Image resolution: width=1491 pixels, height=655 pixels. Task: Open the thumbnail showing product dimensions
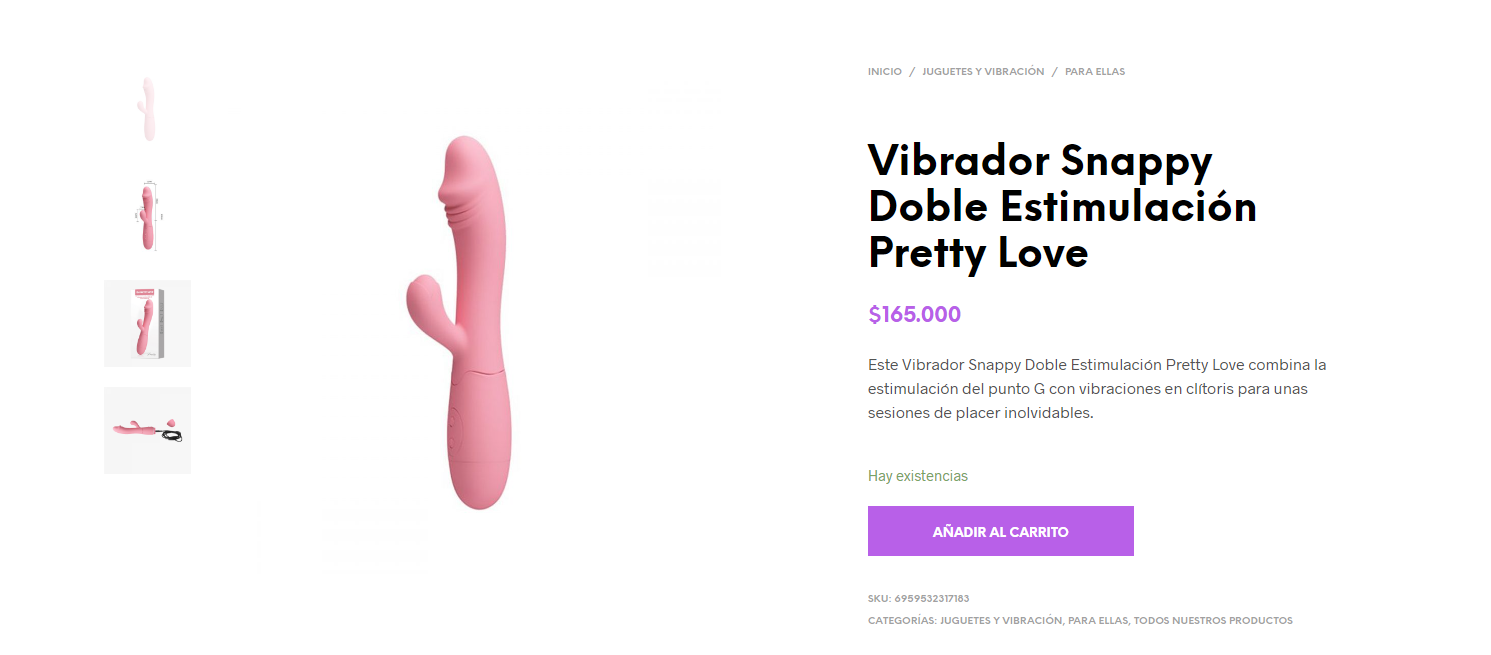(147, 216)
